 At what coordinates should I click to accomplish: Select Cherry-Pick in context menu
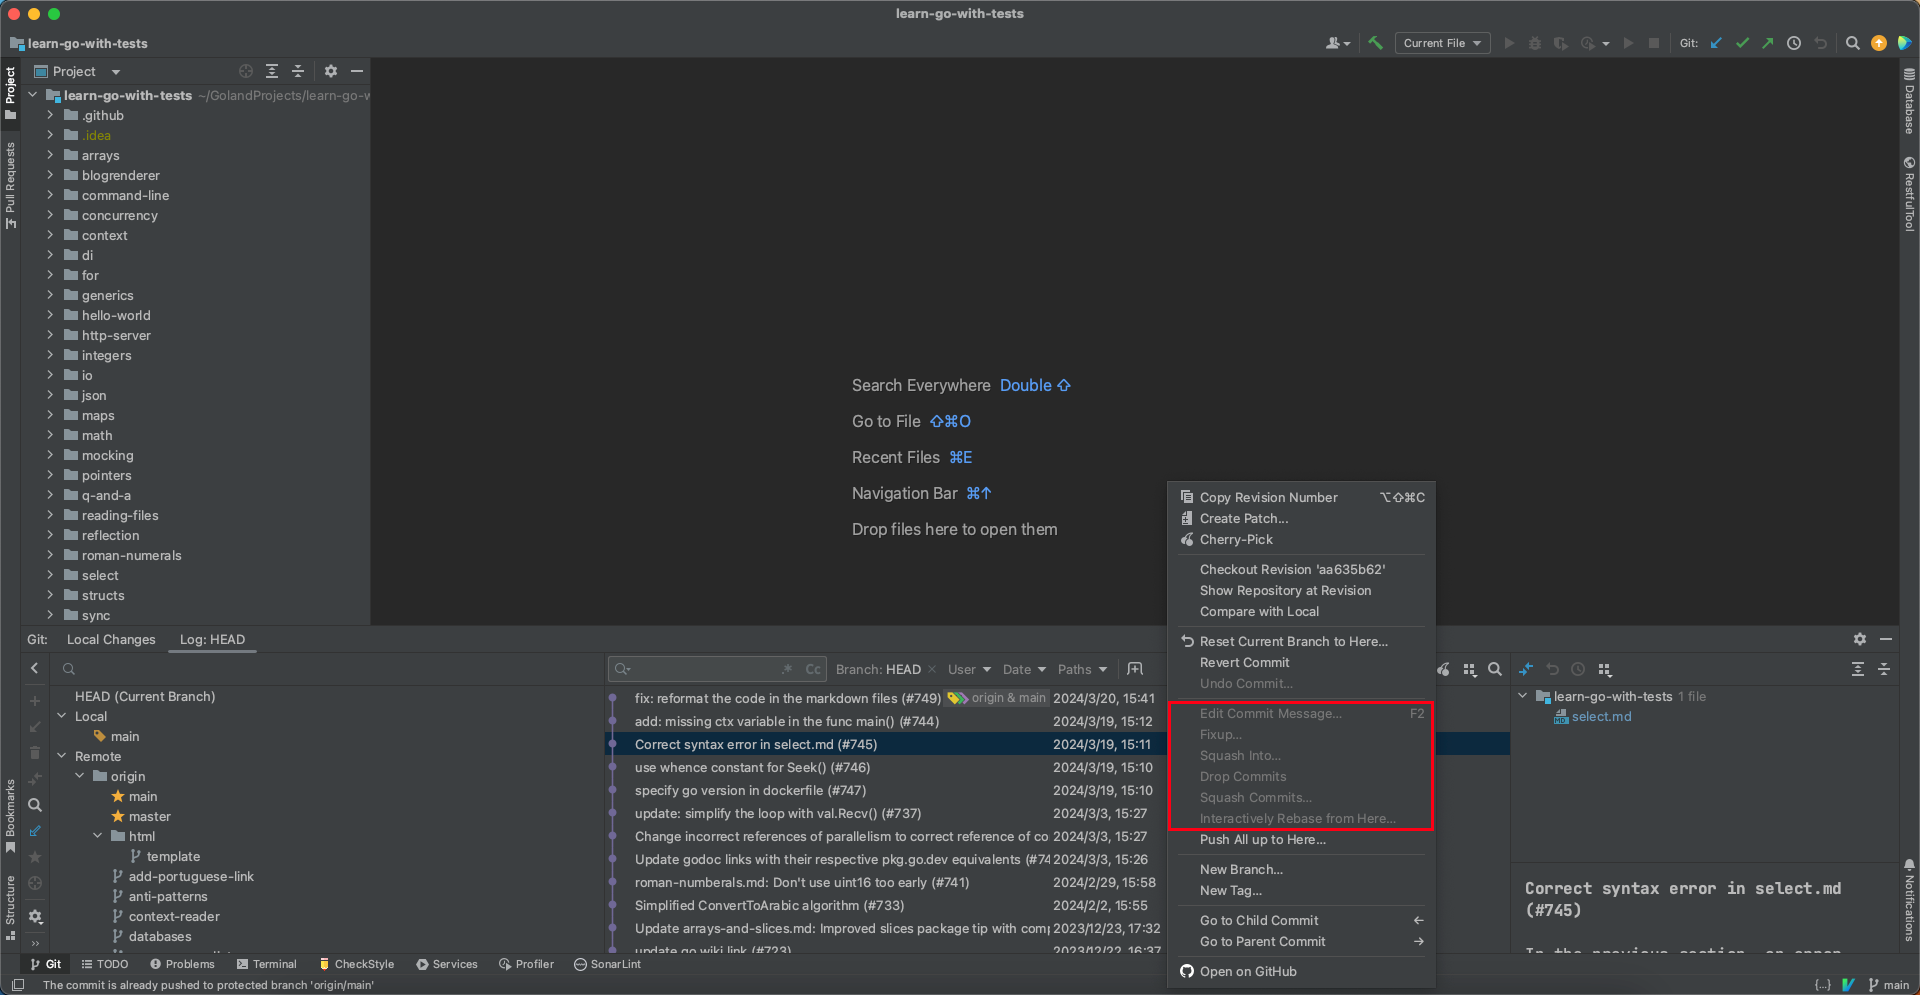(1301, 539)
